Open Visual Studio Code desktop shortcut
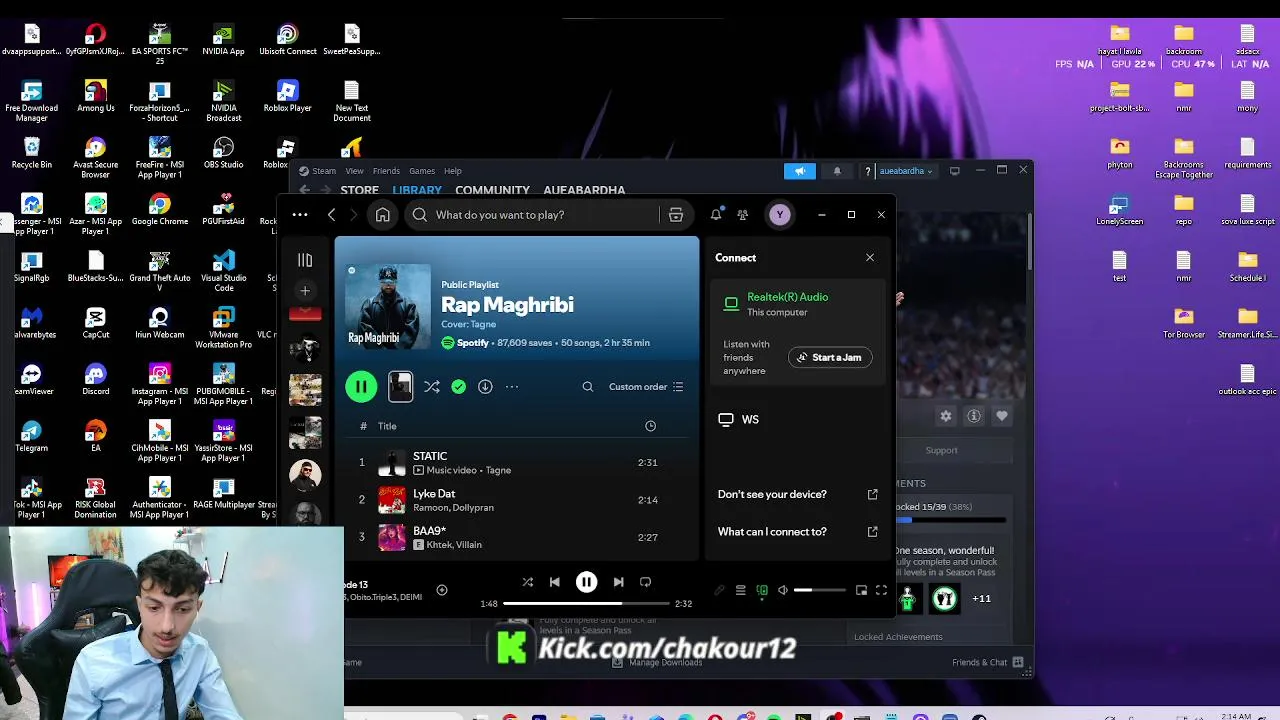 [224, 271]
